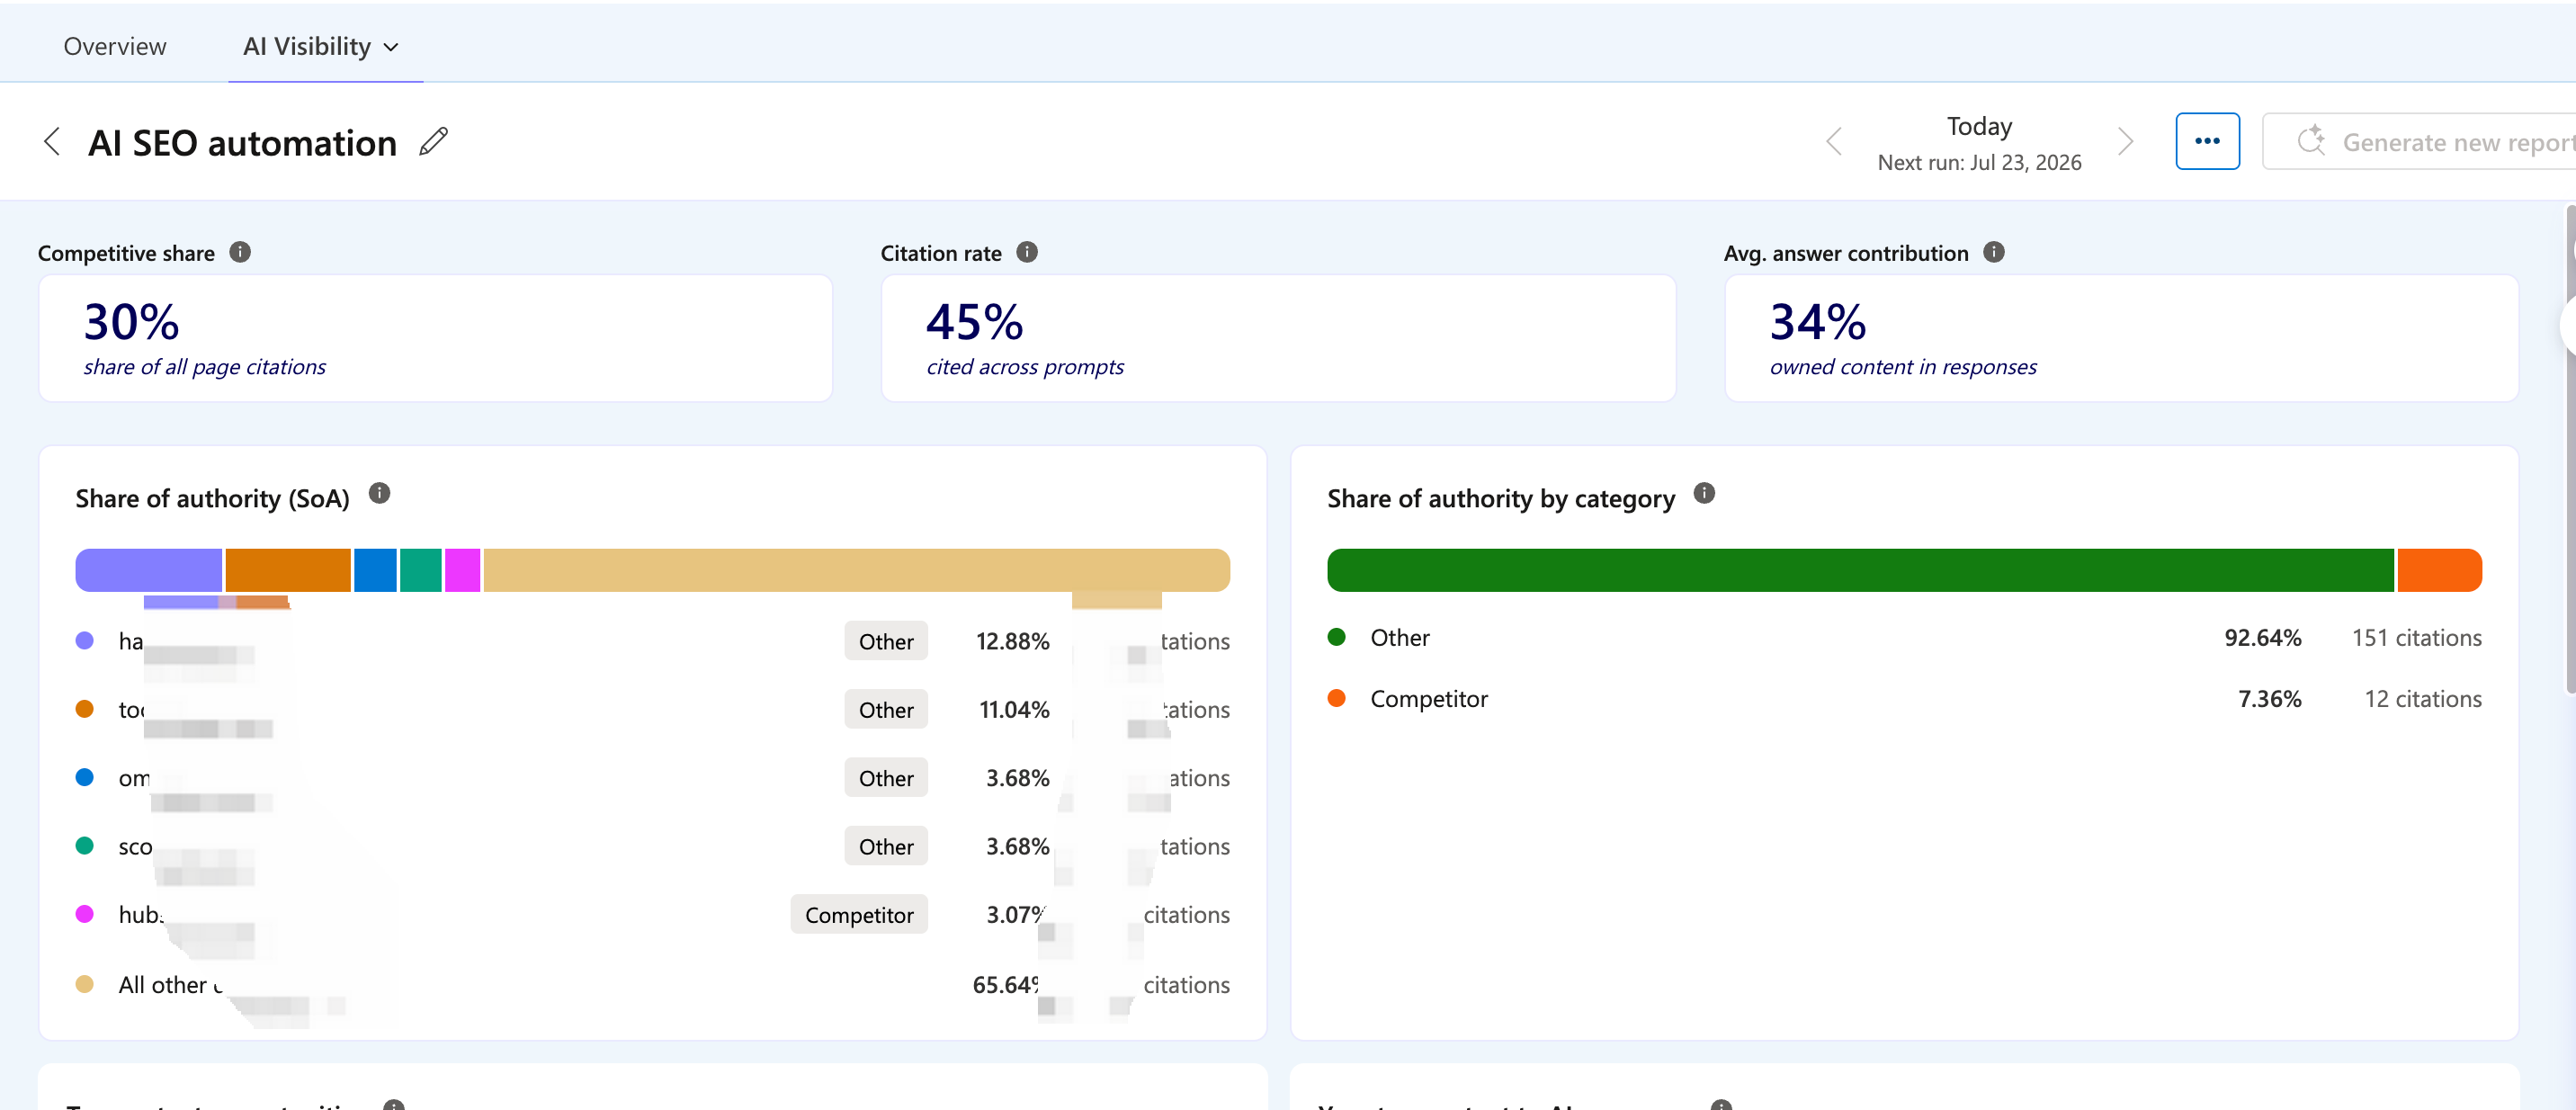
Task: Click the 92.64% value
Action: point(2263,638)
